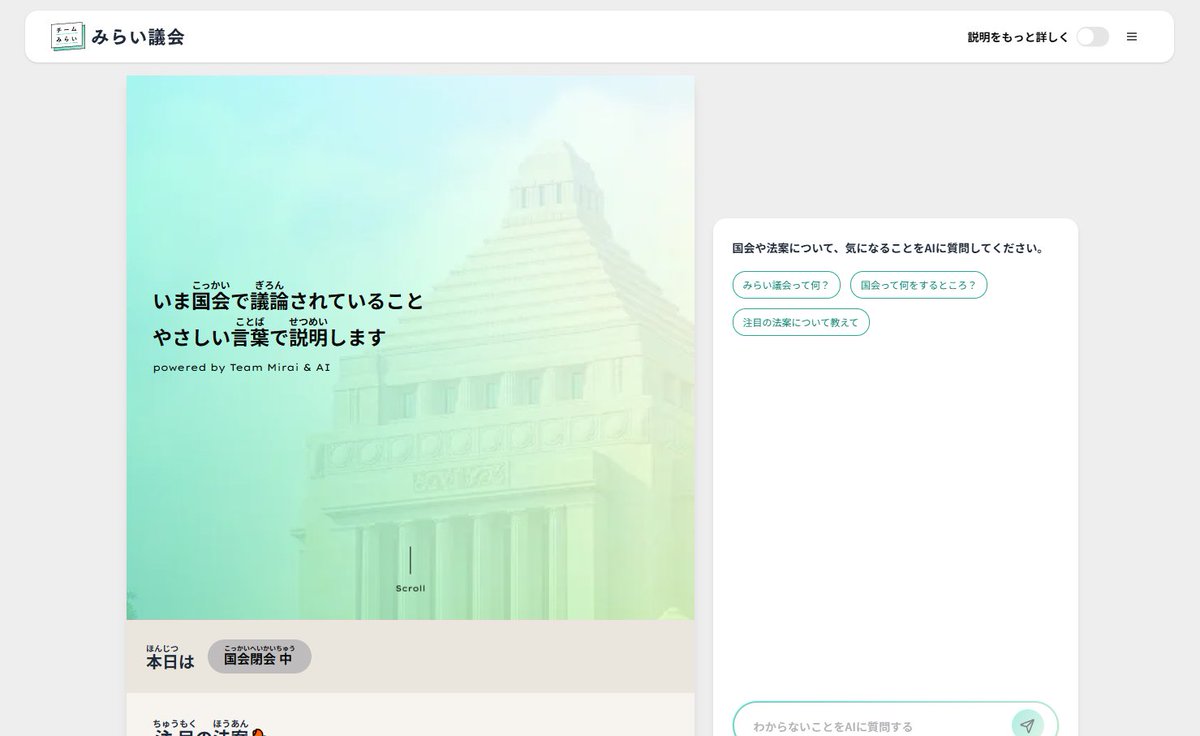This screenshot has width=1200, height=736.
Task: Select '注目の法案について教えて' suggestion
Action: pos(801,323)
